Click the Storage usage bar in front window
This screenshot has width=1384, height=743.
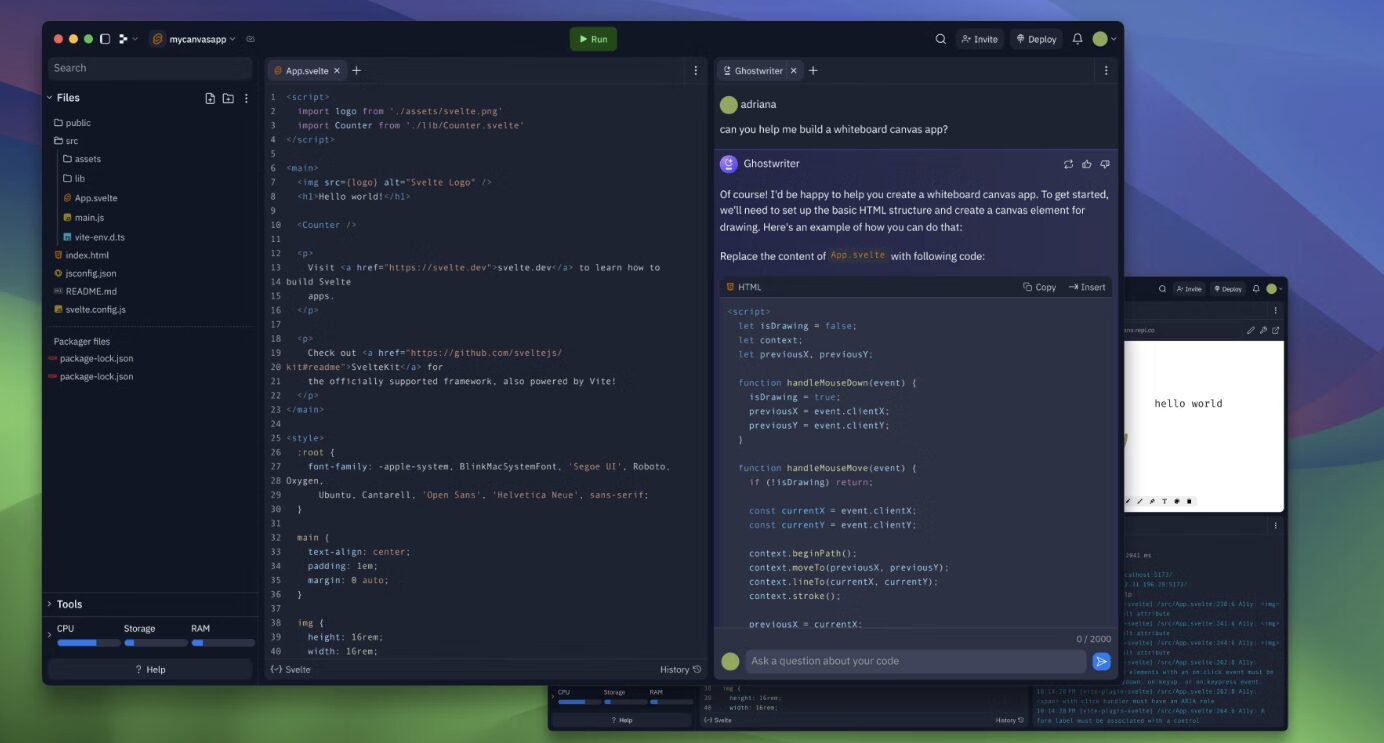coord(156,642)
